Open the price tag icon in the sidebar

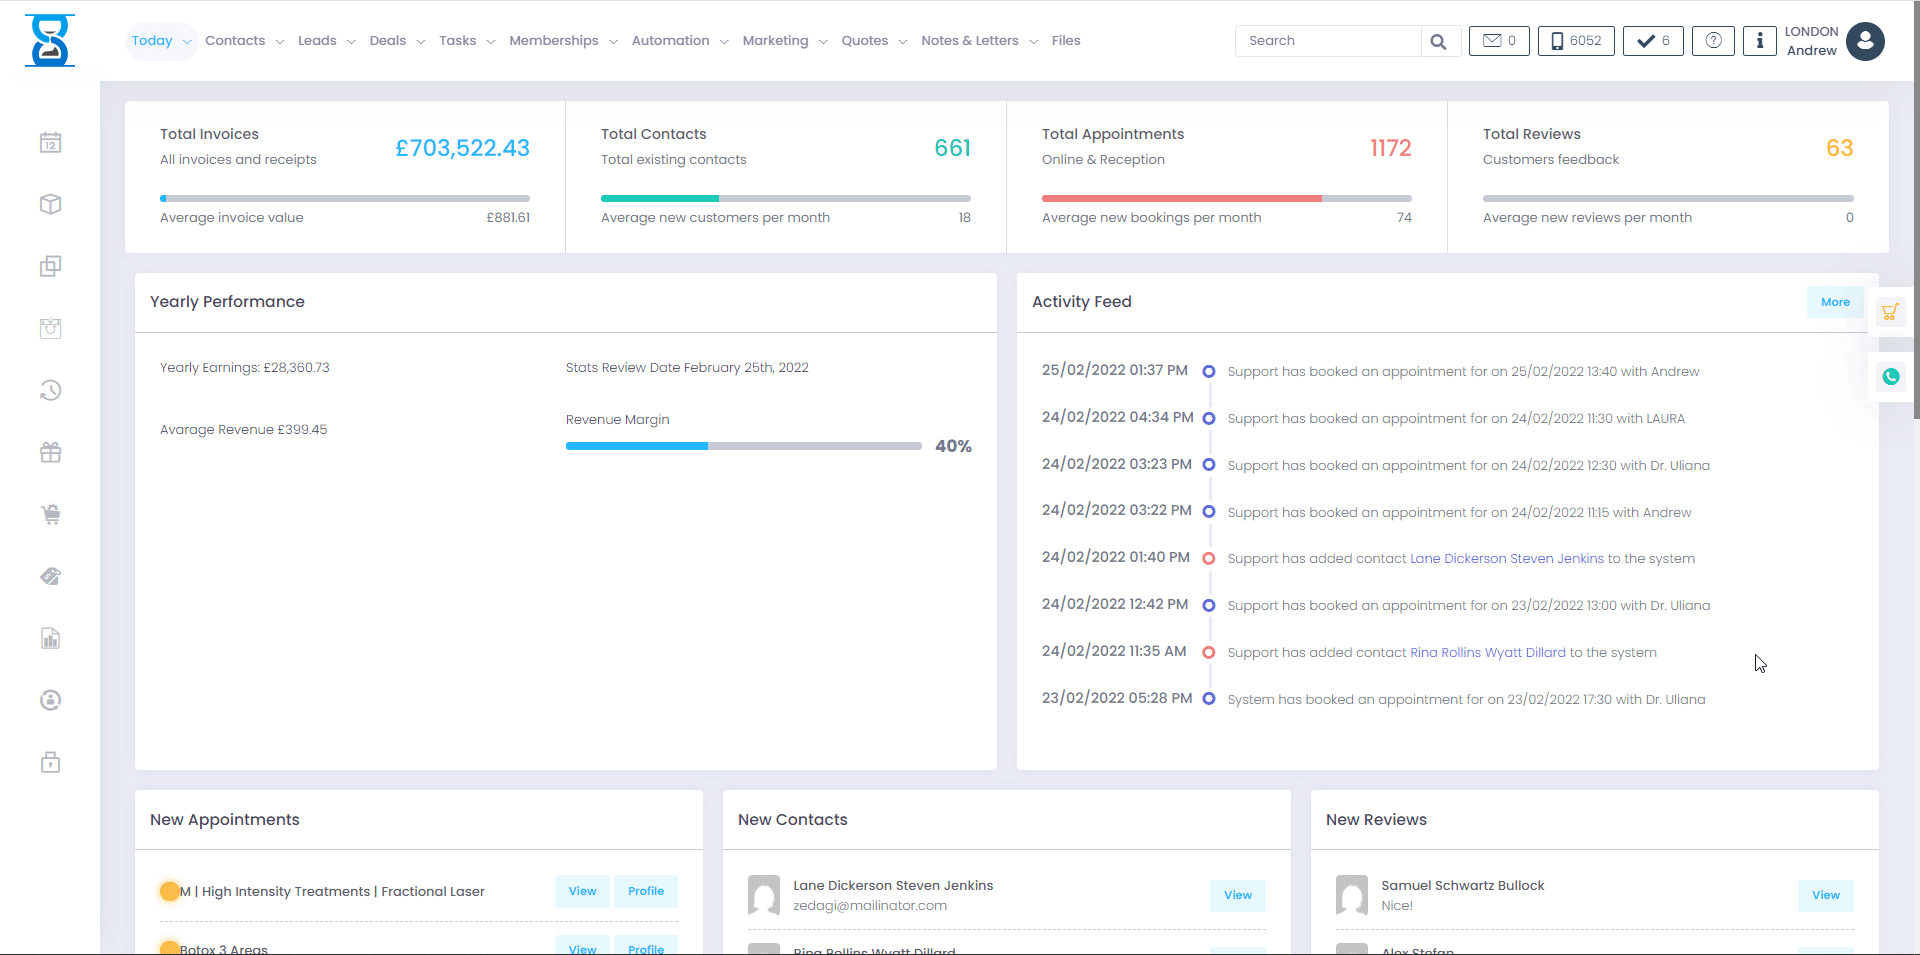(x=50, y=576)
